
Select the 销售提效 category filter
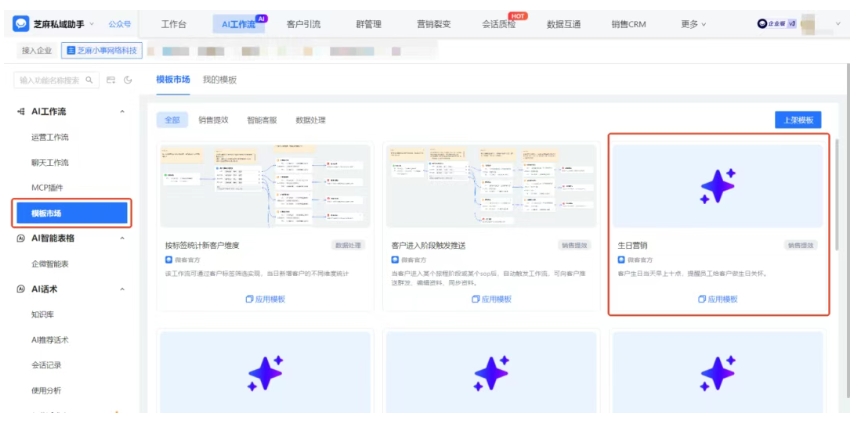(x=213, y=120)
